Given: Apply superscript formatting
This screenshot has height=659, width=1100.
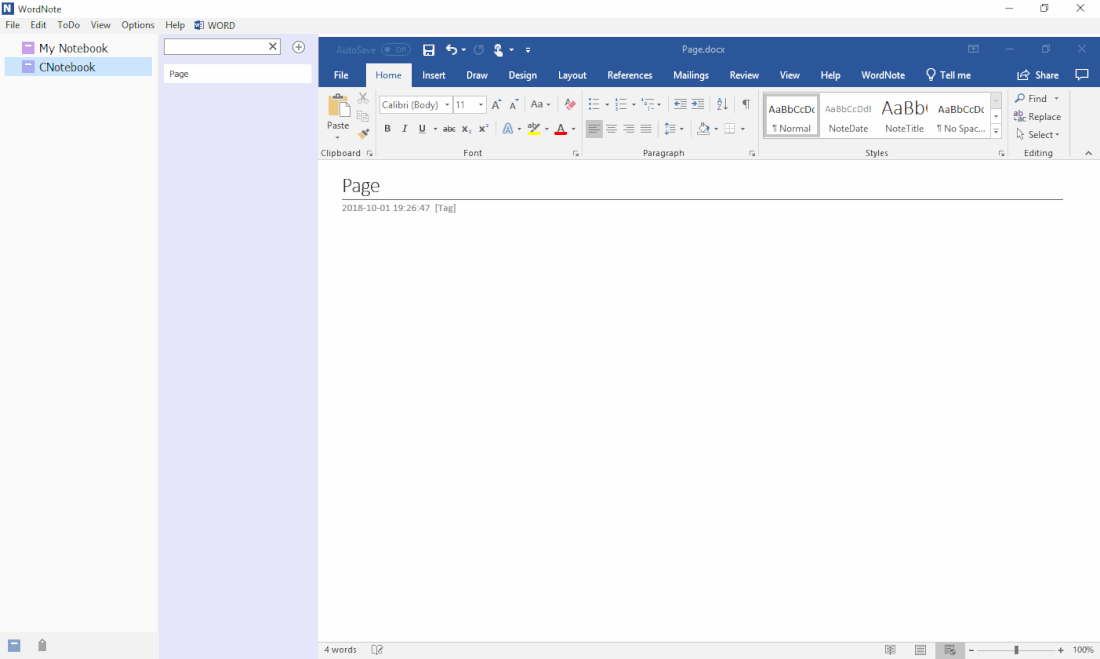Looking at the screenshot, I should [x=483, y=129].
